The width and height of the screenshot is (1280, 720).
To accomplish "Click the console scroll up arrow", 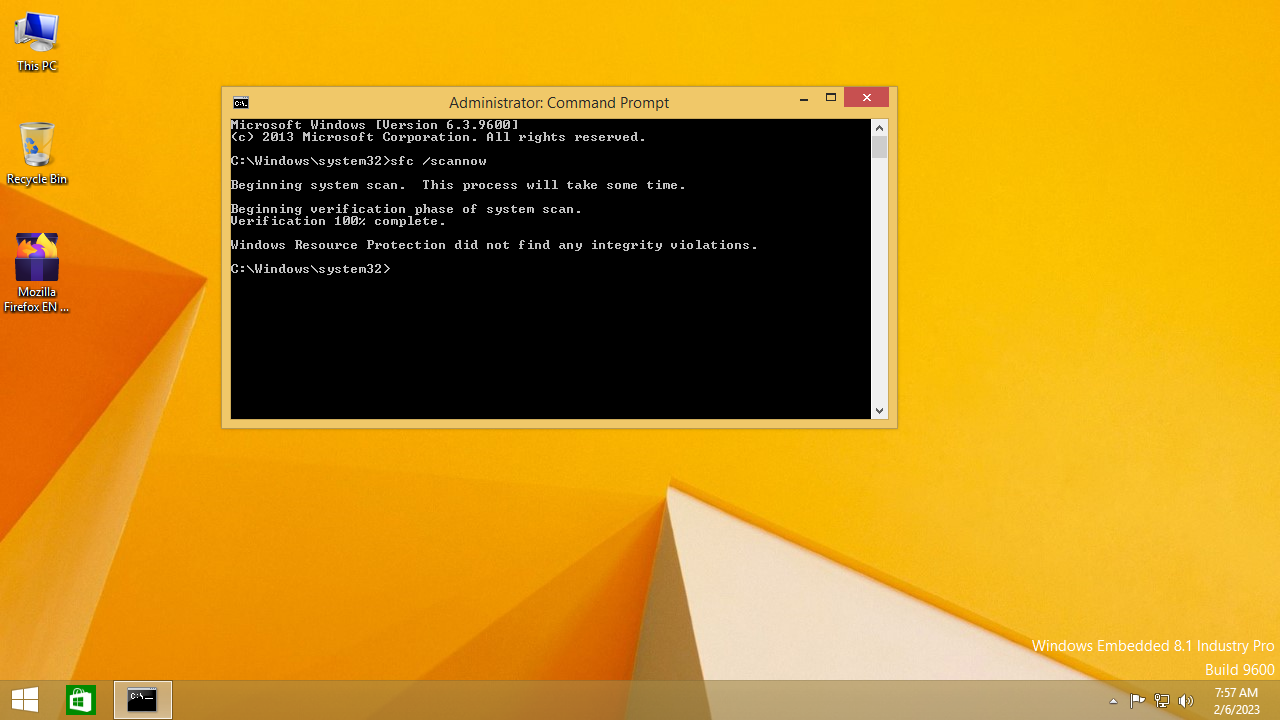I will click(x=880, y=128).
